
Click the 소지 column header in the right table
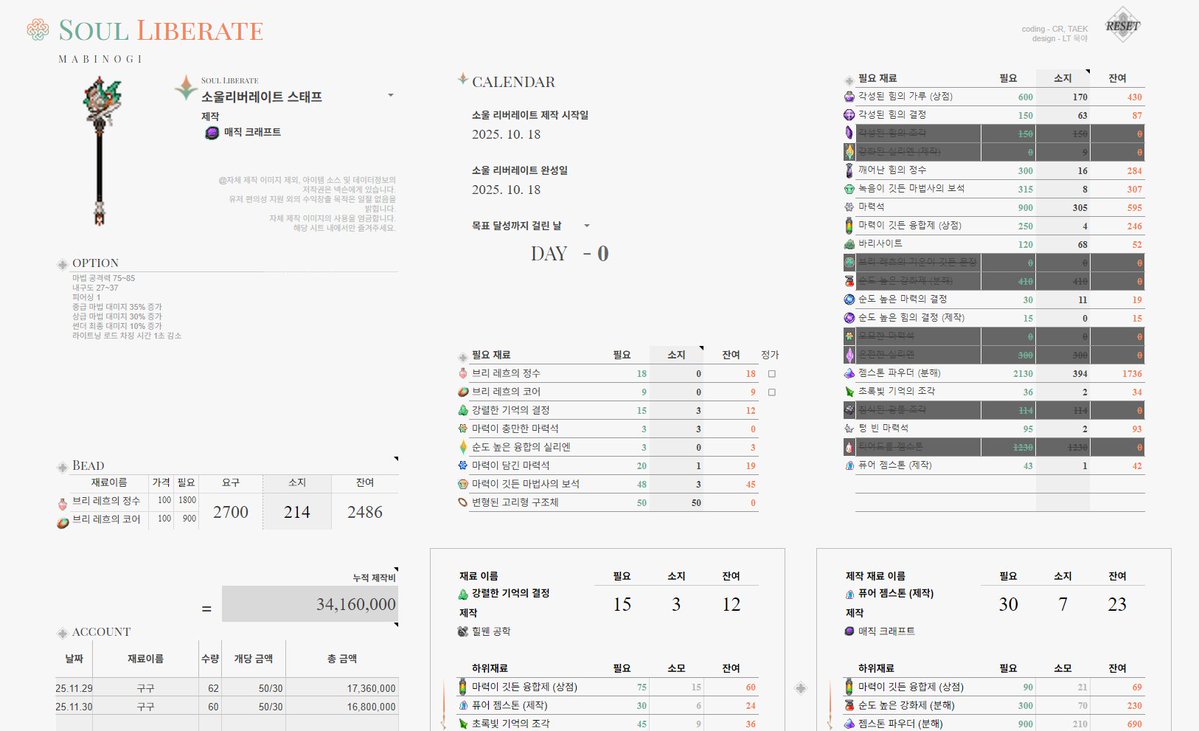(x=1063, y=78)
